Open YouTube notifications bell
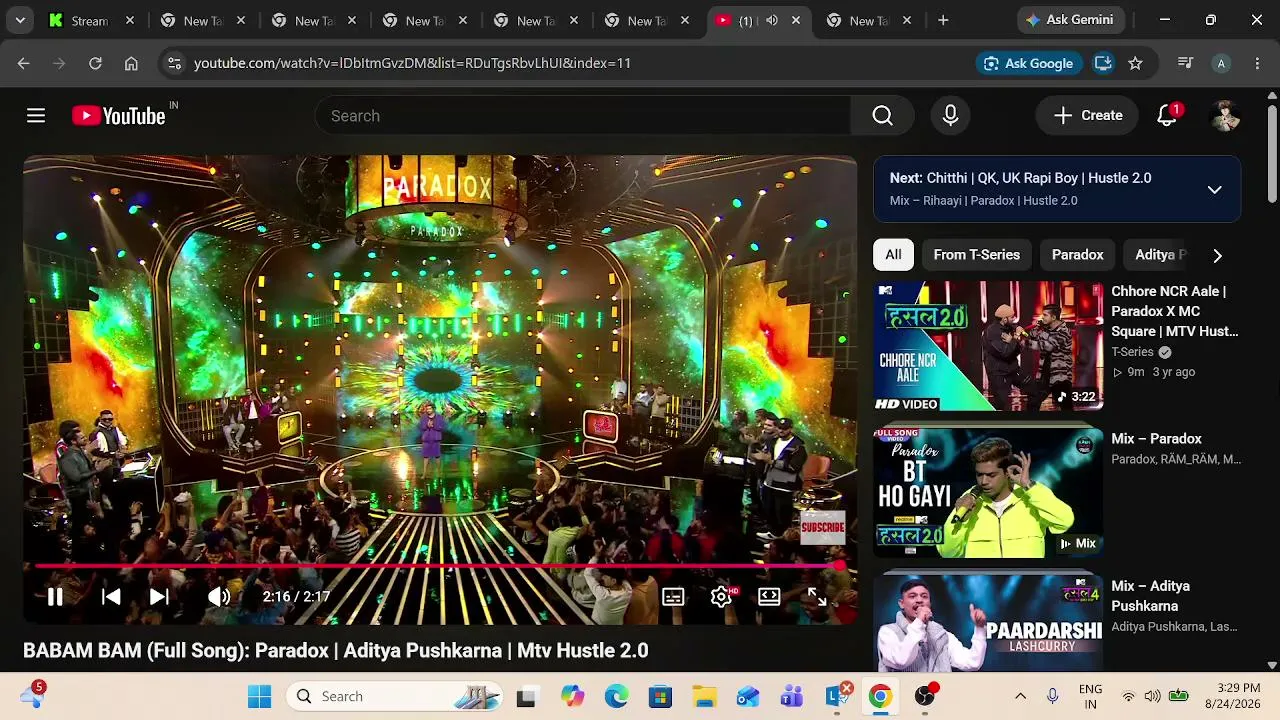The image size is (1280, 720). [1167, 116]
